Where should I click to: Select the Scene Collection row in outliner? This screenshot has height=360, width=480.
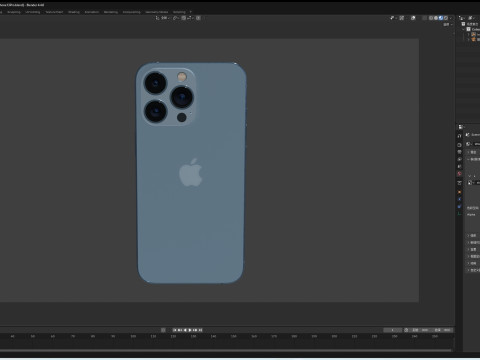[471, 24]
